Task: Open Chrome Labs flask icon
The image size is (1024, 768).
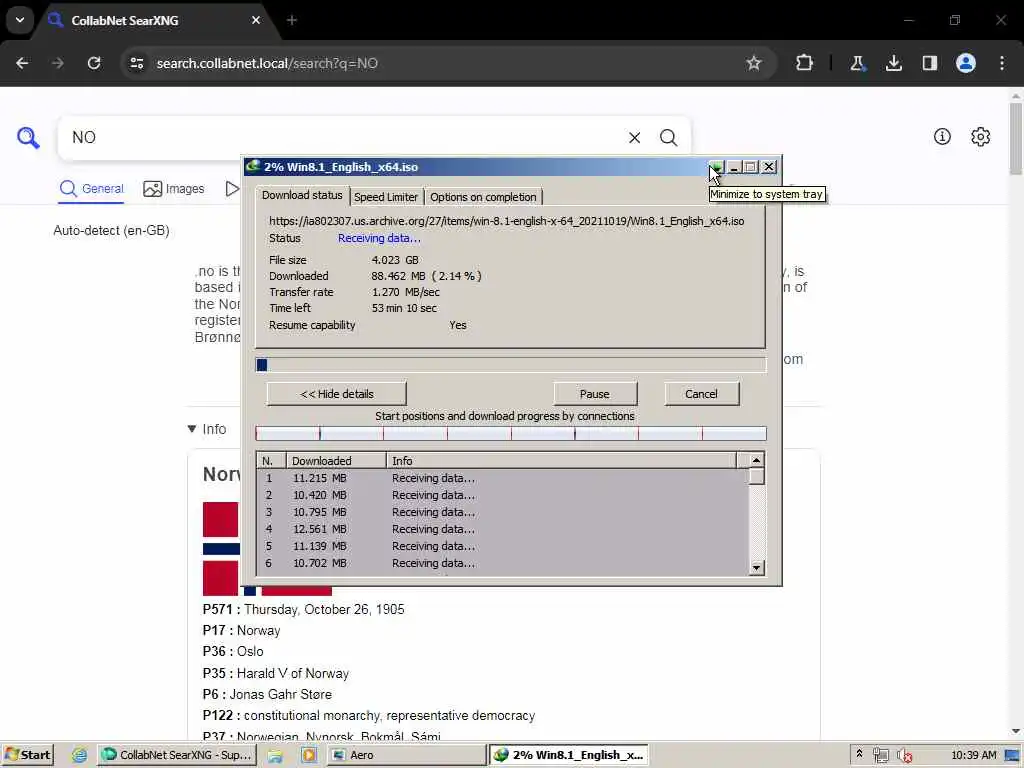Action: (x=857, y=63)
